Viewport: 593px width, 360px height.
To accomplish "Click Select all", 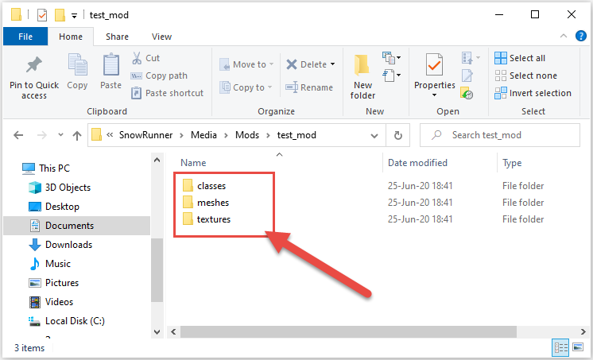I will [x=520, y=58].
